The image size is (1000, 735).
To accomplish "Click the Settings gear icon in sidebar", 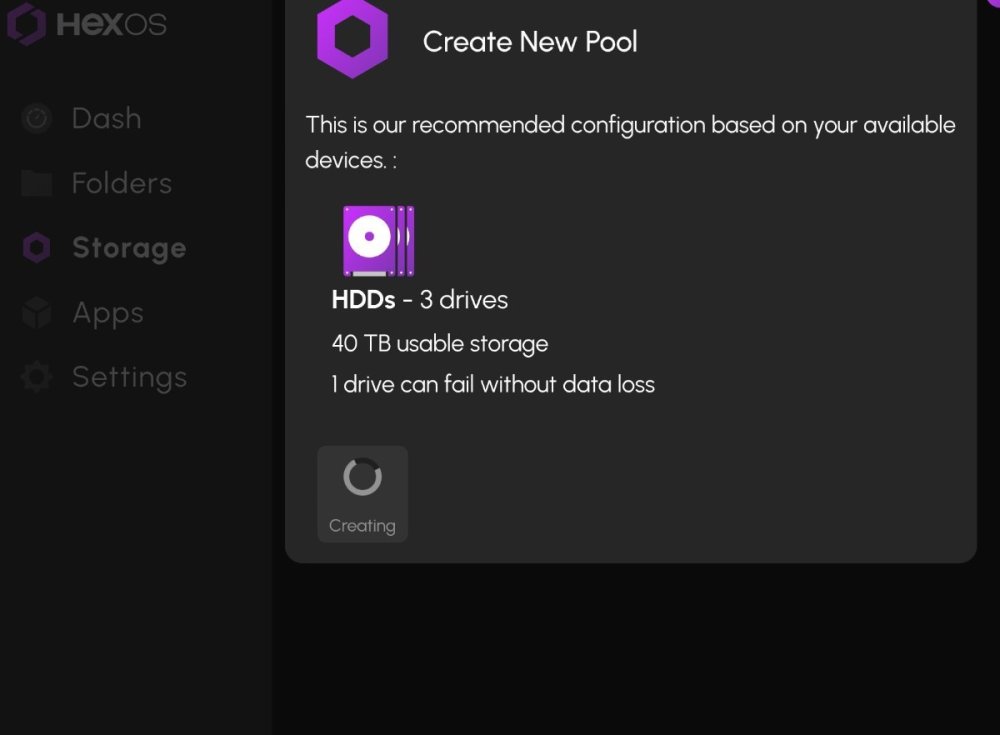I will (37, 377).
